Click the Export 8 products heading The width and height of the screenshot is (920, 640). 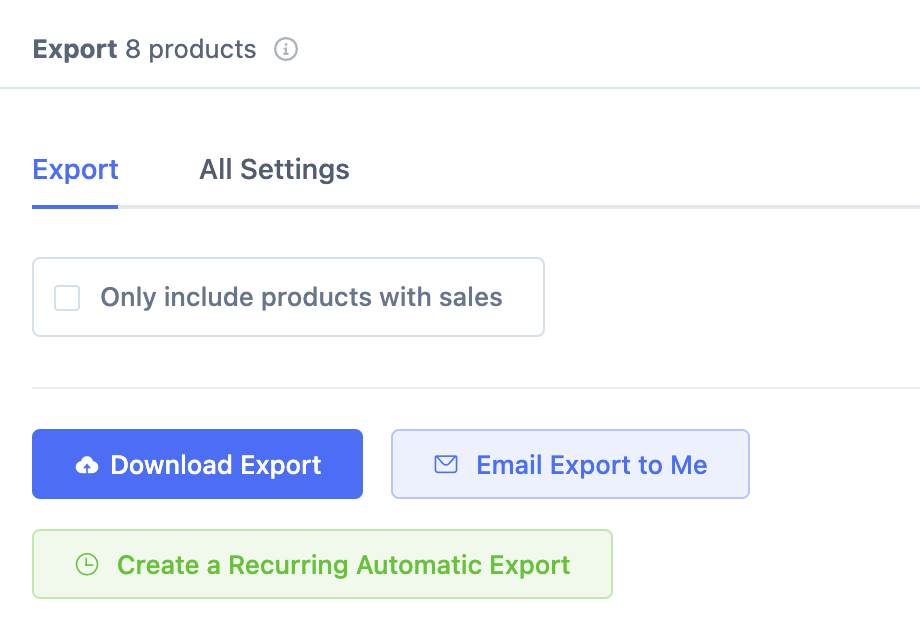point(145,48)
